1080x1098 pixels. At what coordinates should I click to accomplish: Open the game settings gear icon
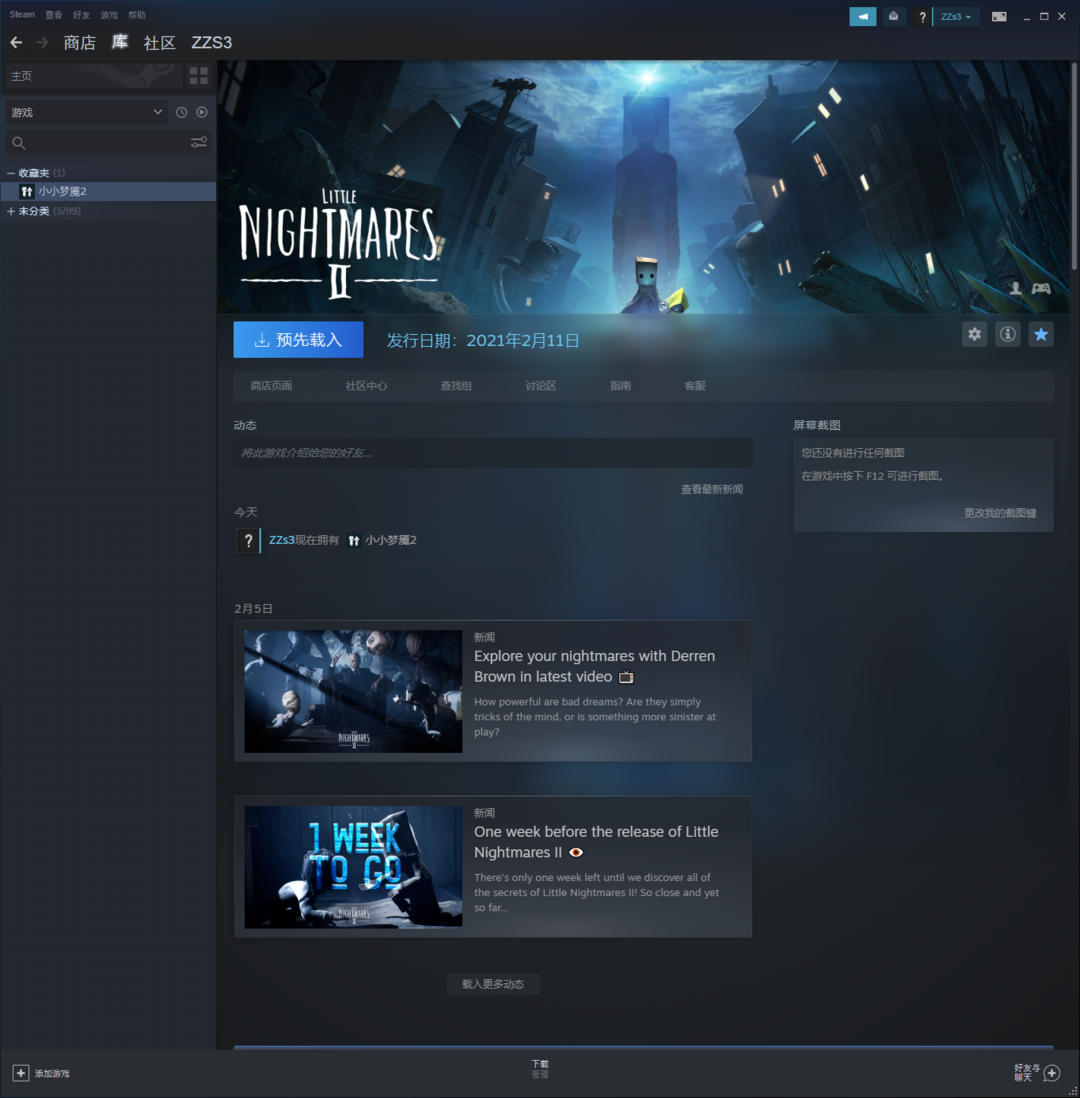pos(975,335)
